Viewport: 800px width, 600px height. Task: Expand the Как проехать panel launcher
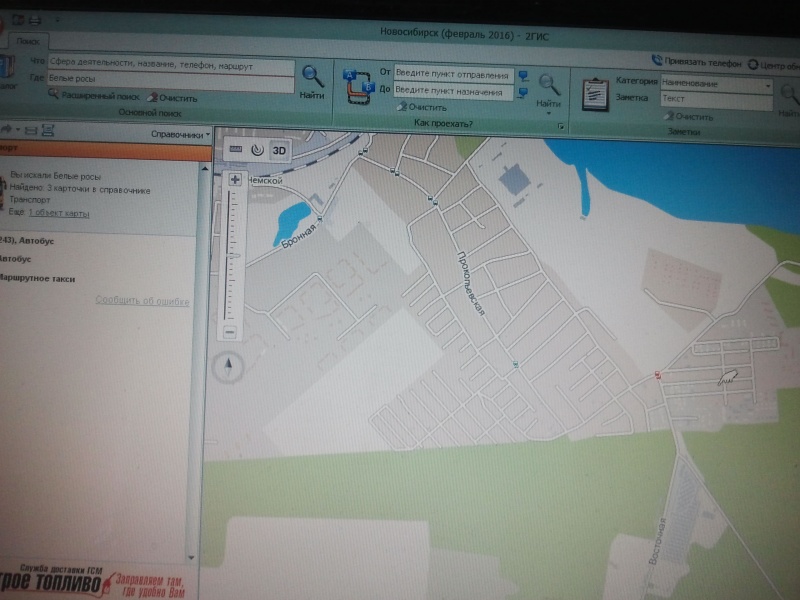(x=561, y=126)
